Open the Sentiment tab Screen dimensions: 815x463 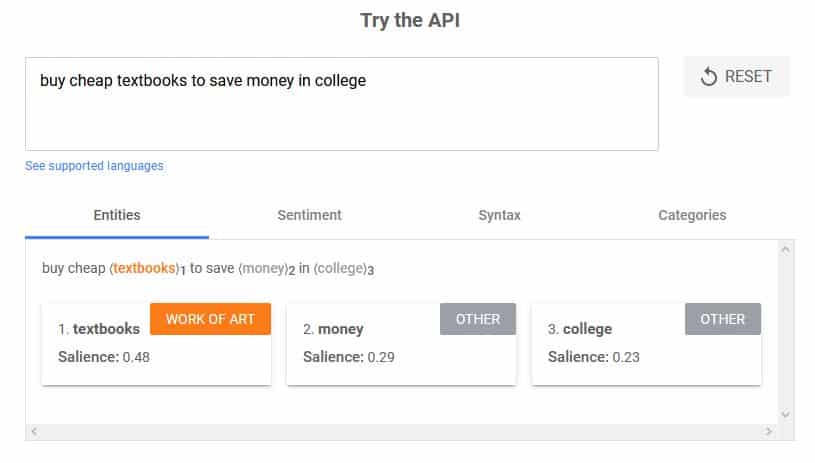tap(309, 215)
